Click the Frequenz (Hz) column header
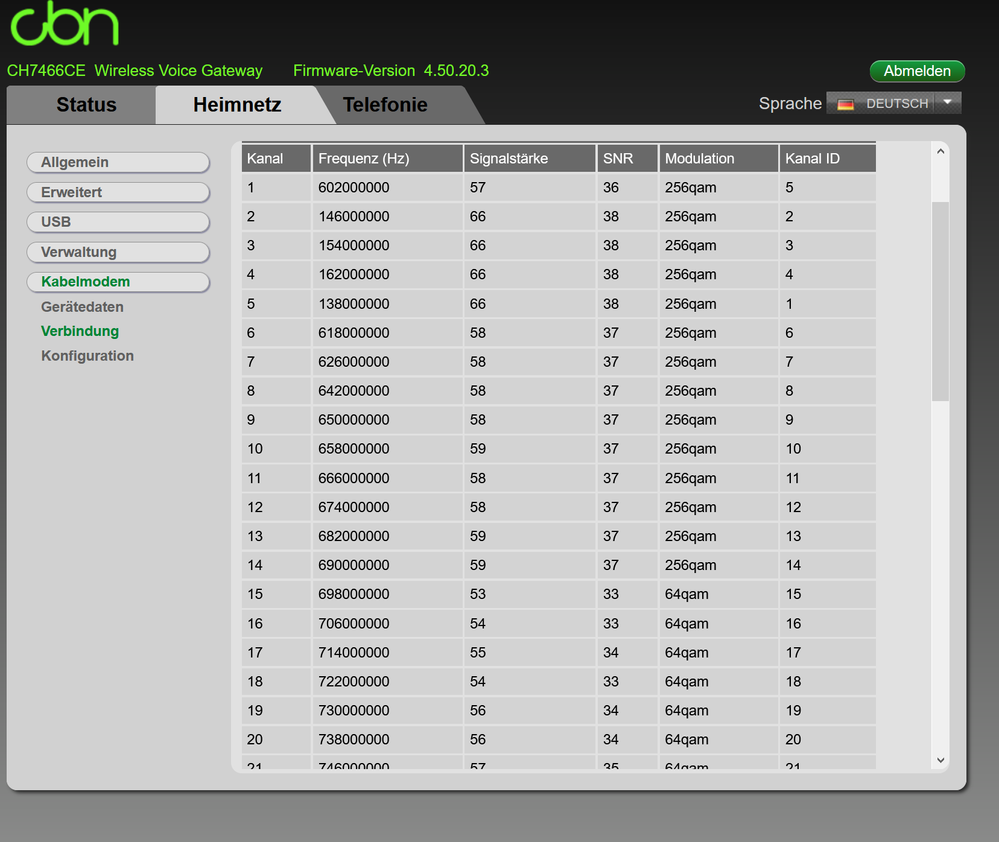999x842 pixels. (x=387, y=159)
